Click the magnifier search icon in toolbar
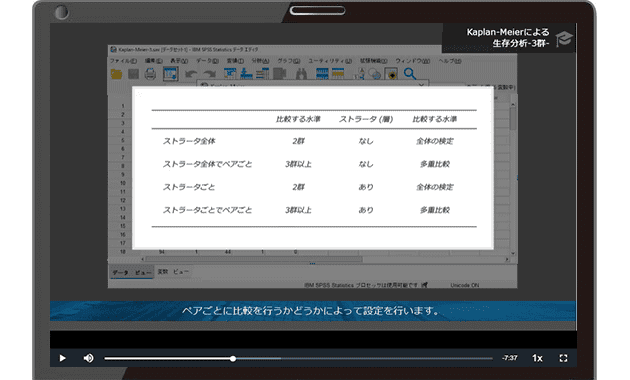Screen dimensions: 630x380 [409, 74]
